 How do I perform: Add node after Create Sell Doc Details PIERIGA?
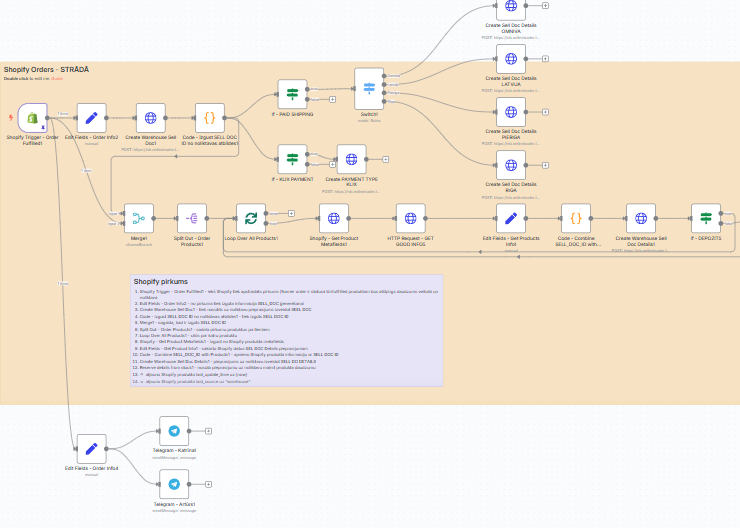click(x=545, y=112)
